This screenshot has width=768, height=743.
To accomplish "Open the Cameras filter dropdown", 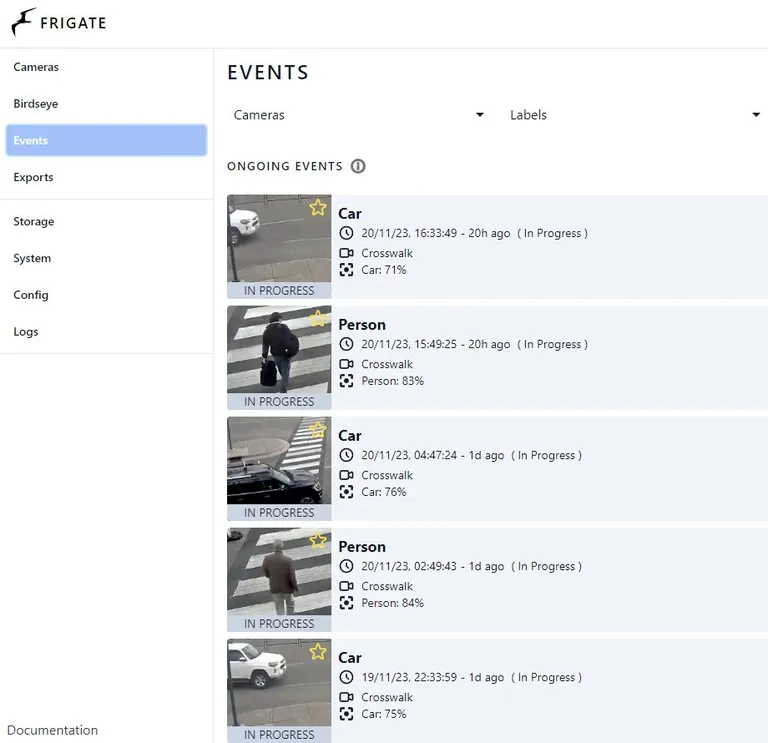I will tap(358, 115).
